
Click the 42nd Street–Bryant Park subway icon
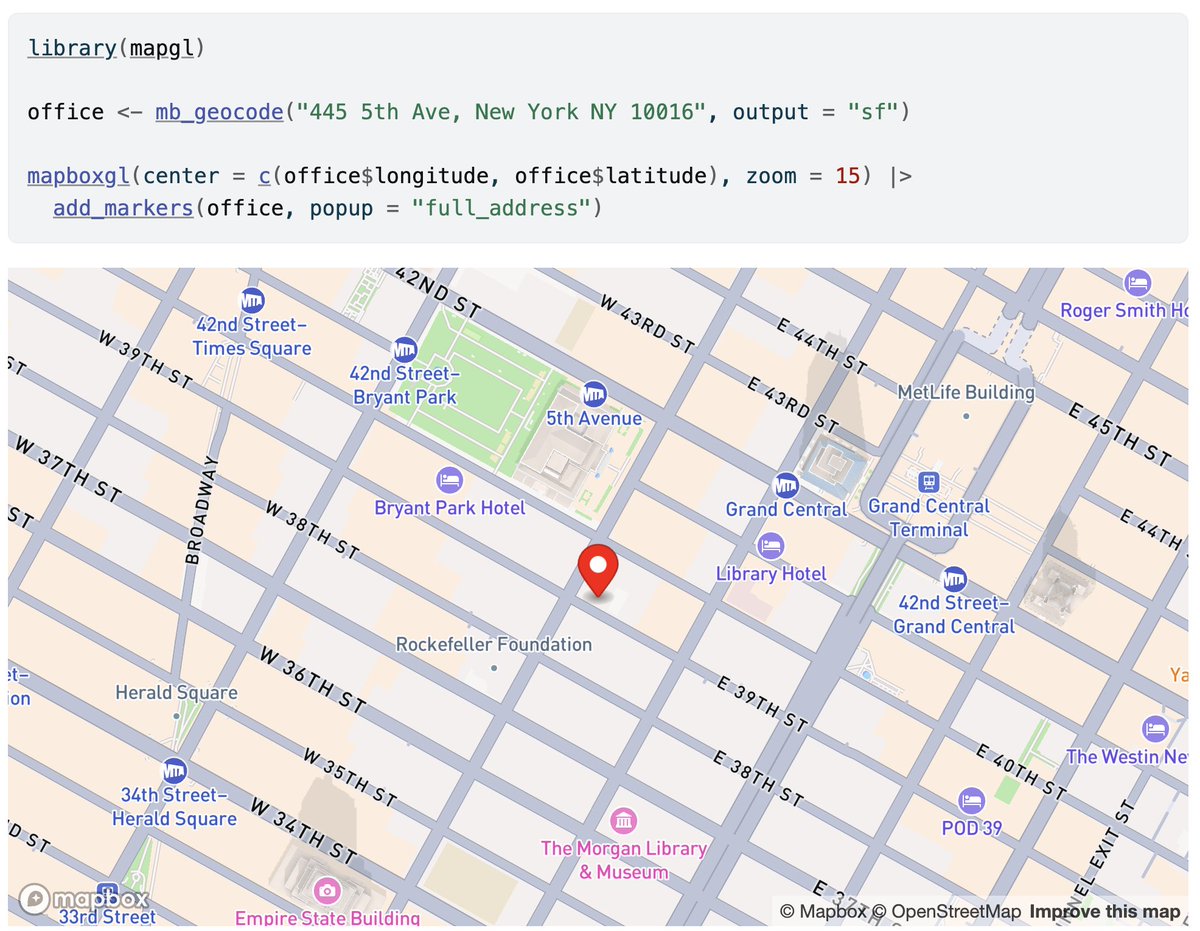[405, 349]
